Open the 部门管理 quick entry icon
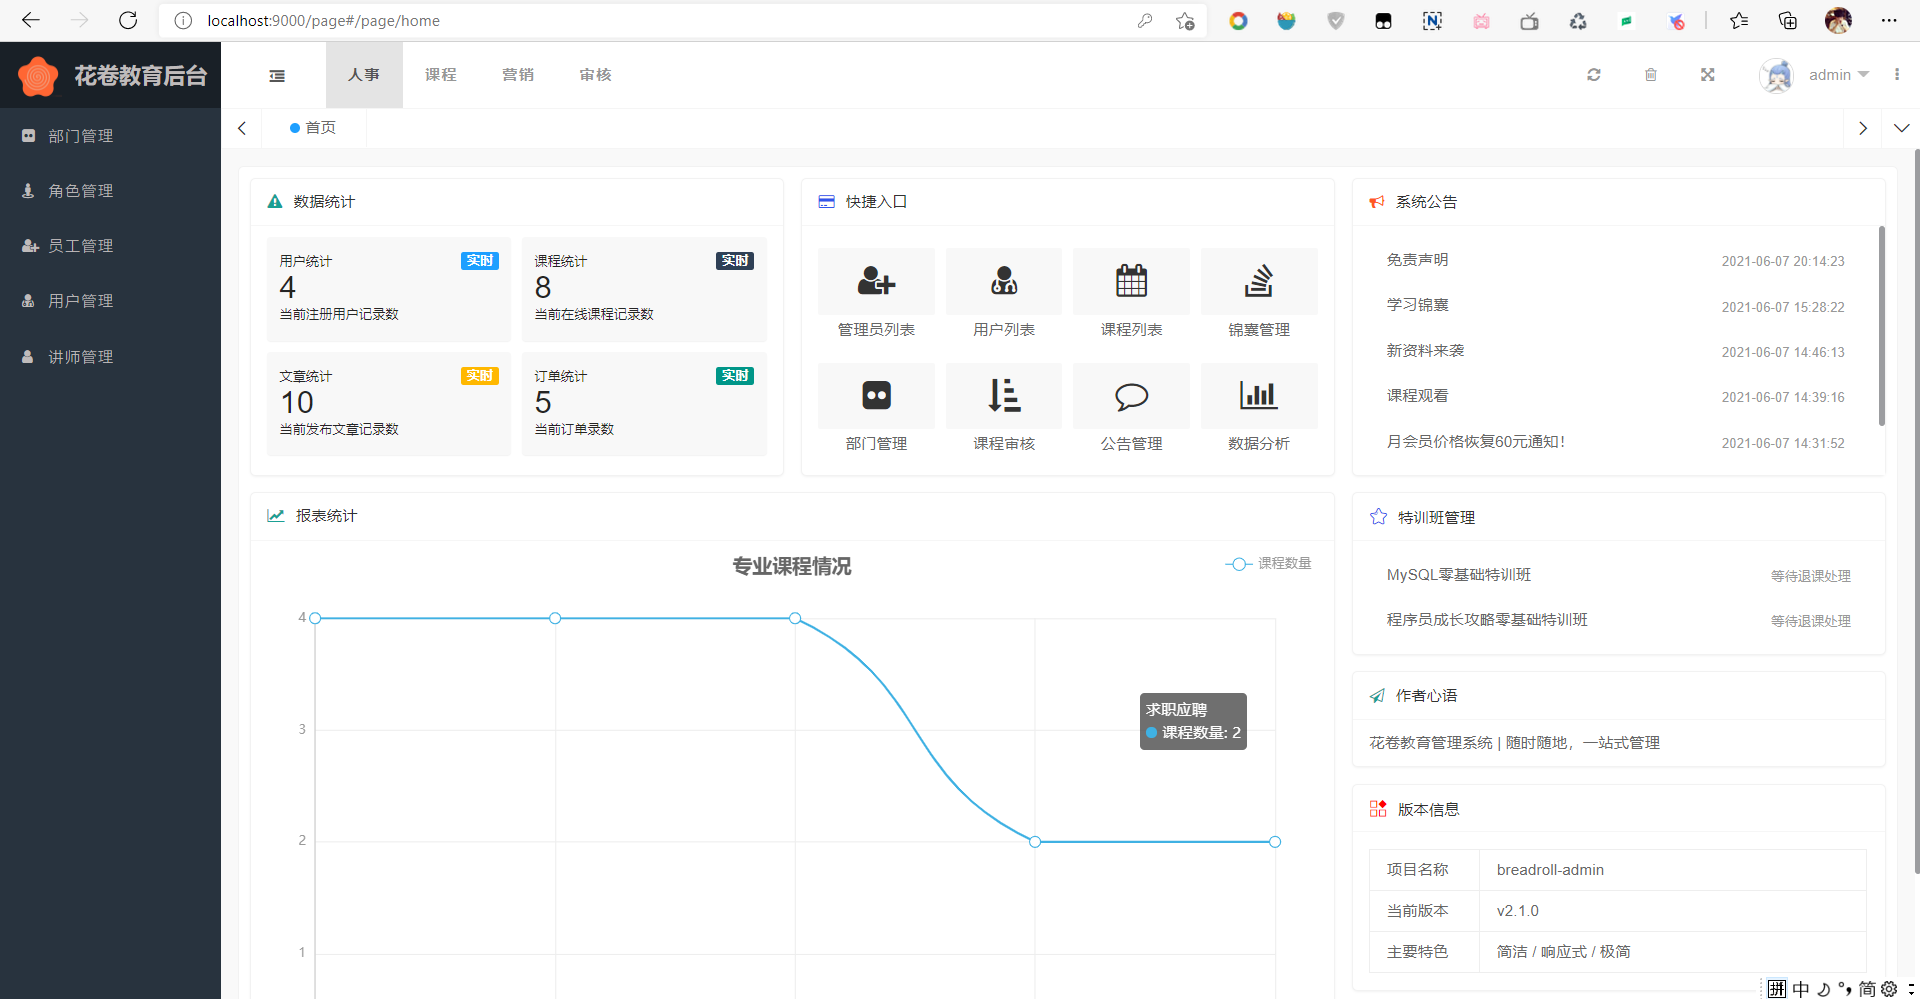1920x999 pixels. pos(876,396)
